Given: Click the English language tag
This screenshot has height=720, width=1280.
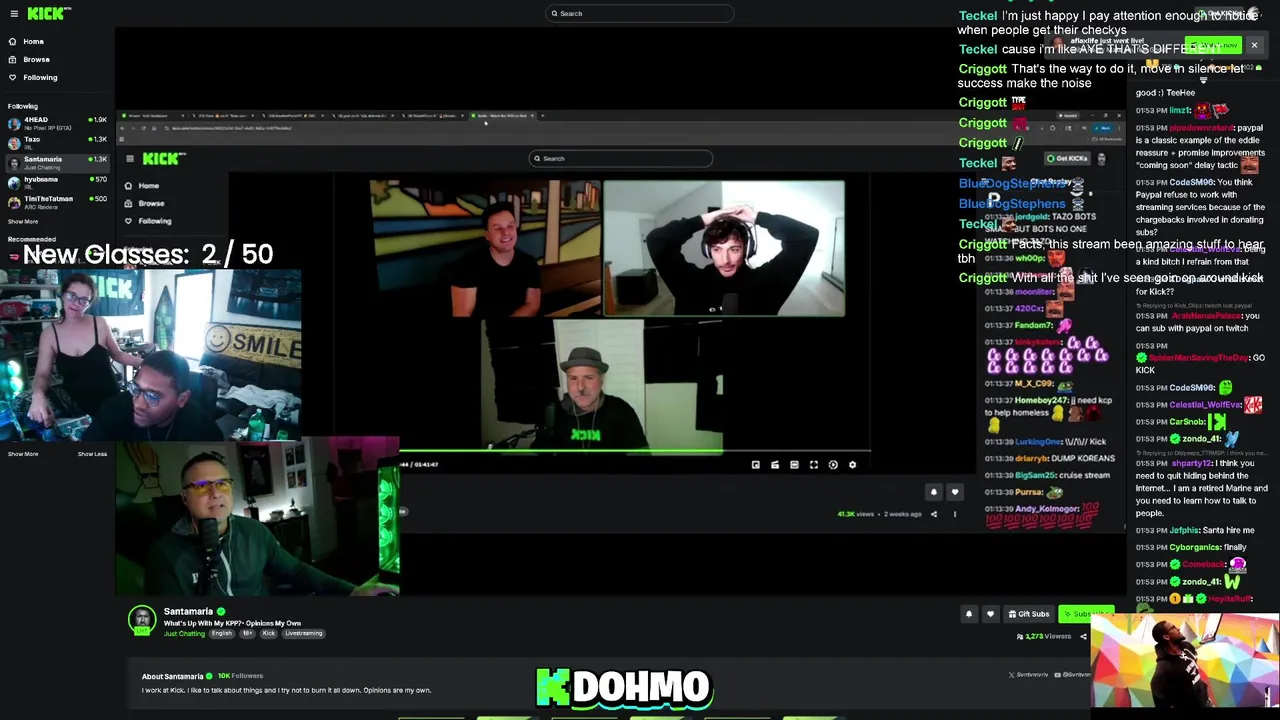Looking at the screenshot, I should pyautogui.click(x=222, y=633).
